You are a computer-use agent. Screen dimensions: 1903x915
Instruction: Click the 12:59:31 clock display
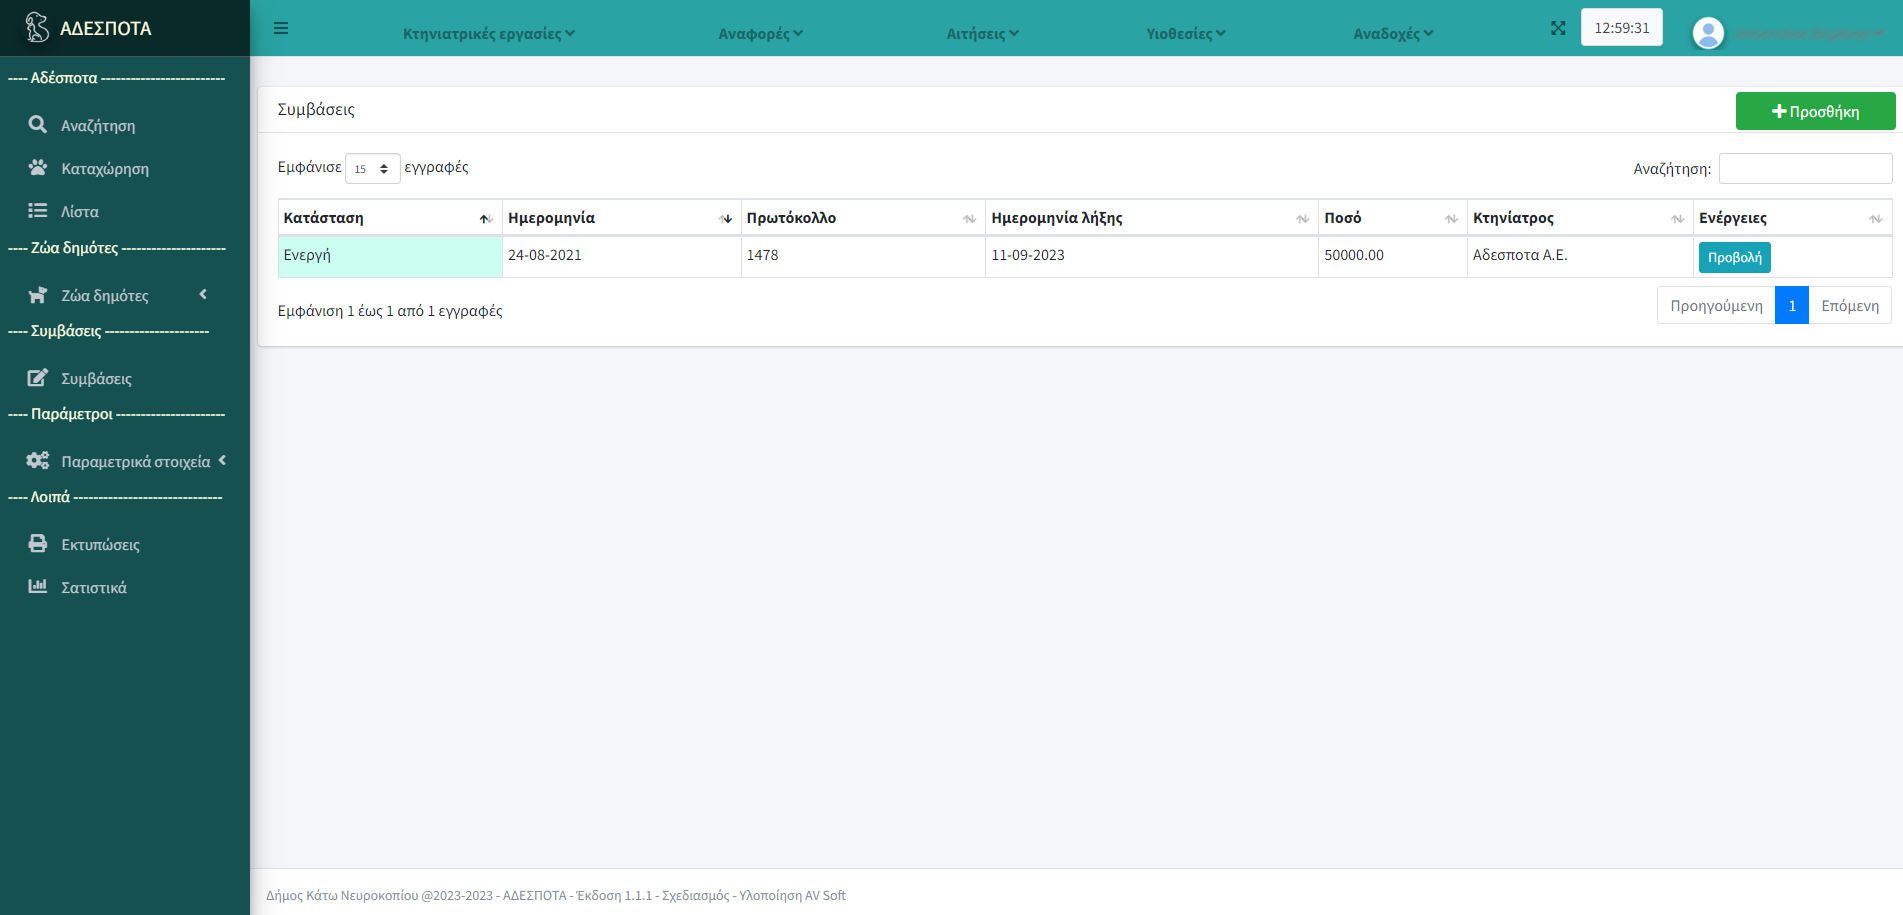1622,27
